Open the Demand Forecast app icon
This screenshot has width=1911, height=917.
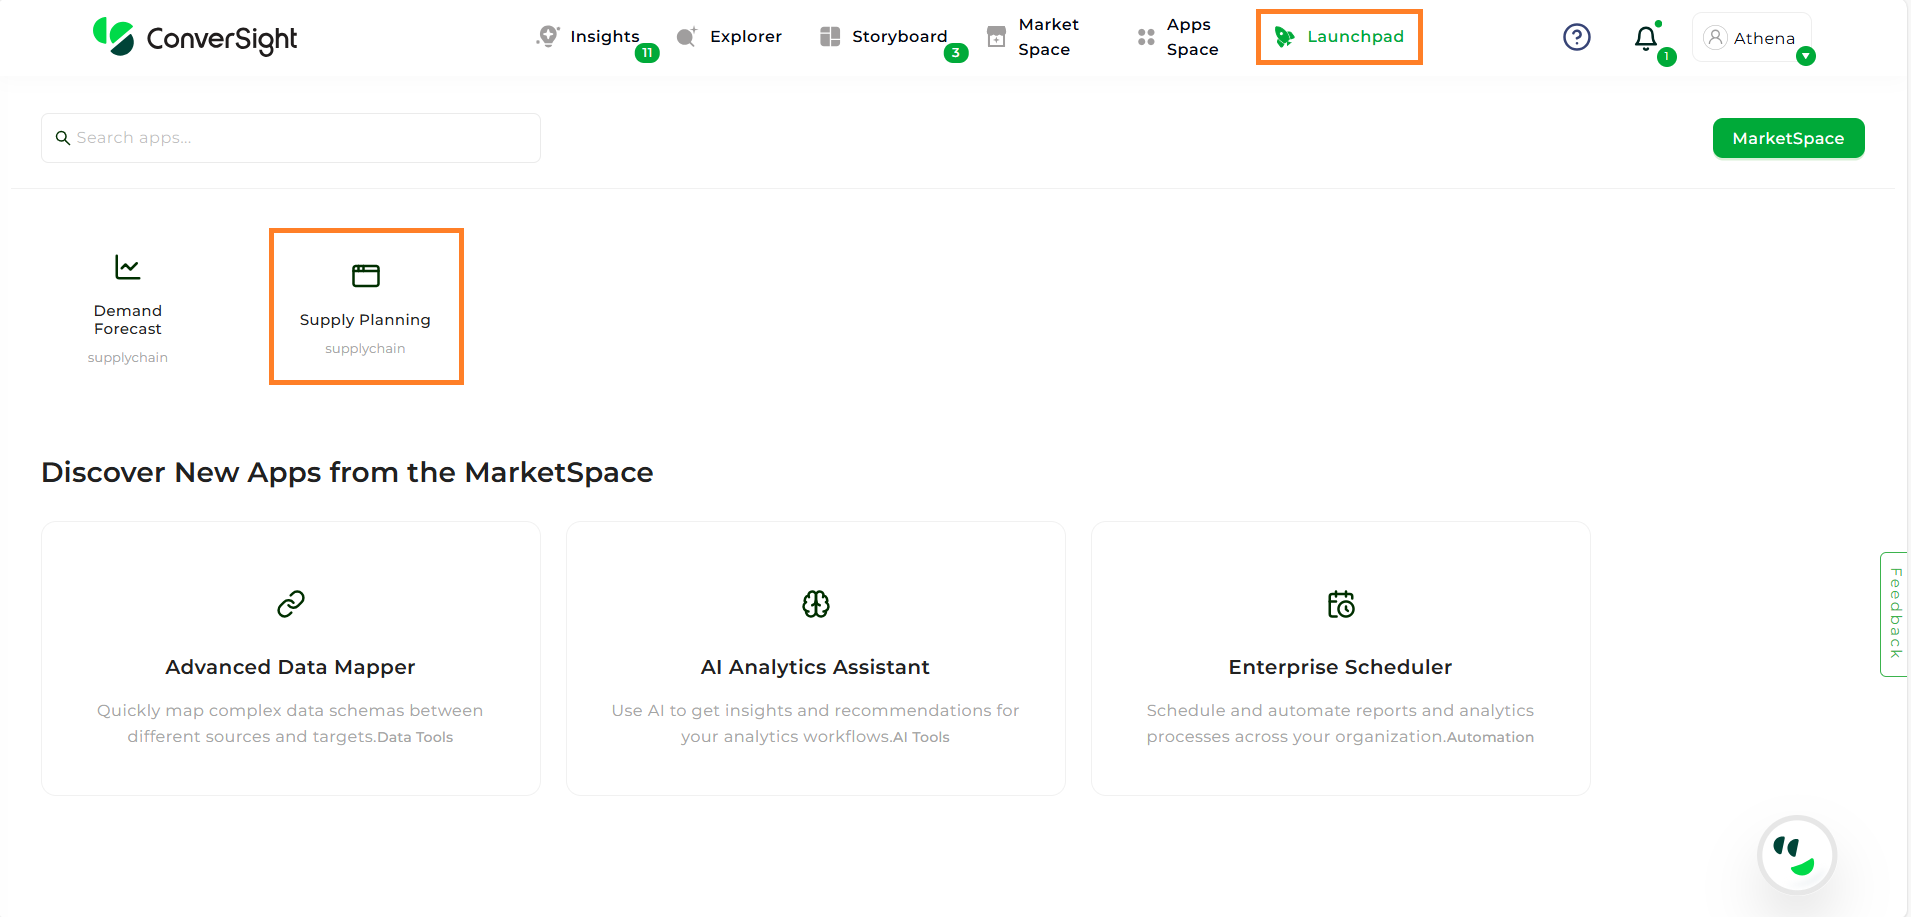pos(128,268)
